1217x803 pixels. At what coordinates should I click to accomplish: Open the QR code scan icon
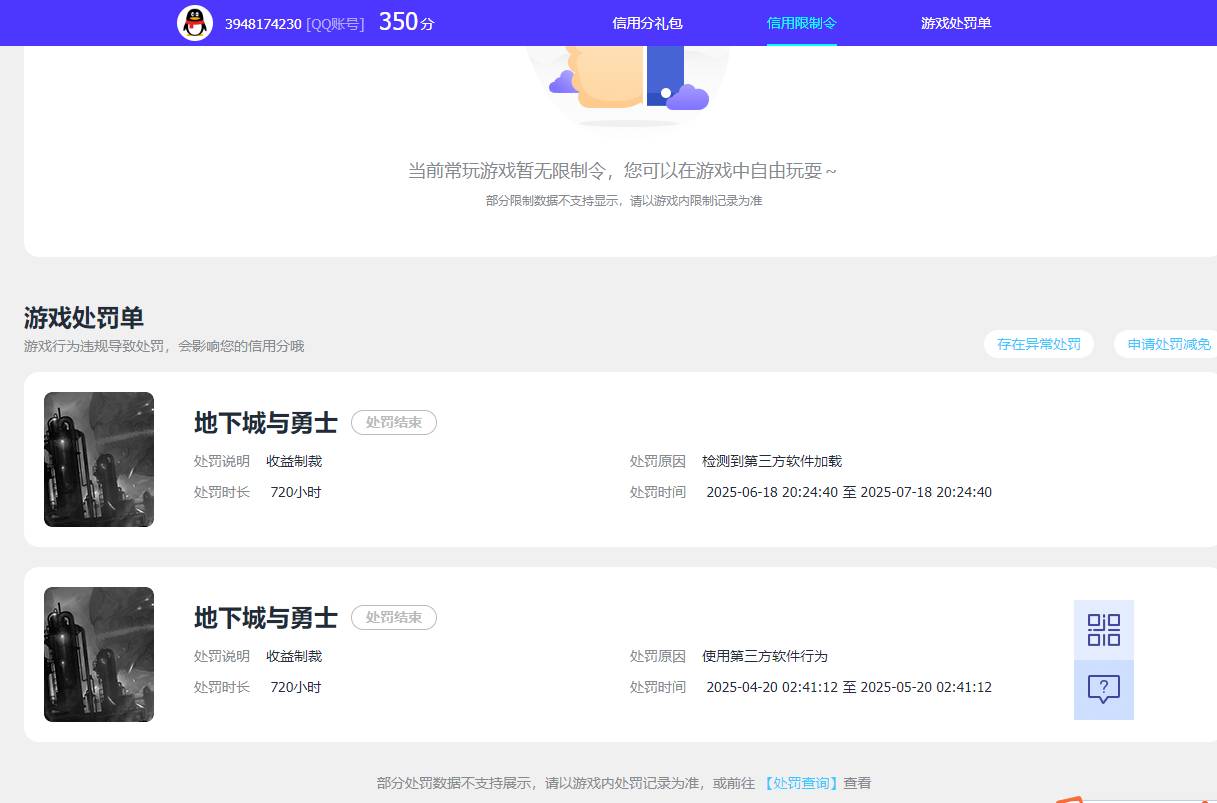[1103, 630]
